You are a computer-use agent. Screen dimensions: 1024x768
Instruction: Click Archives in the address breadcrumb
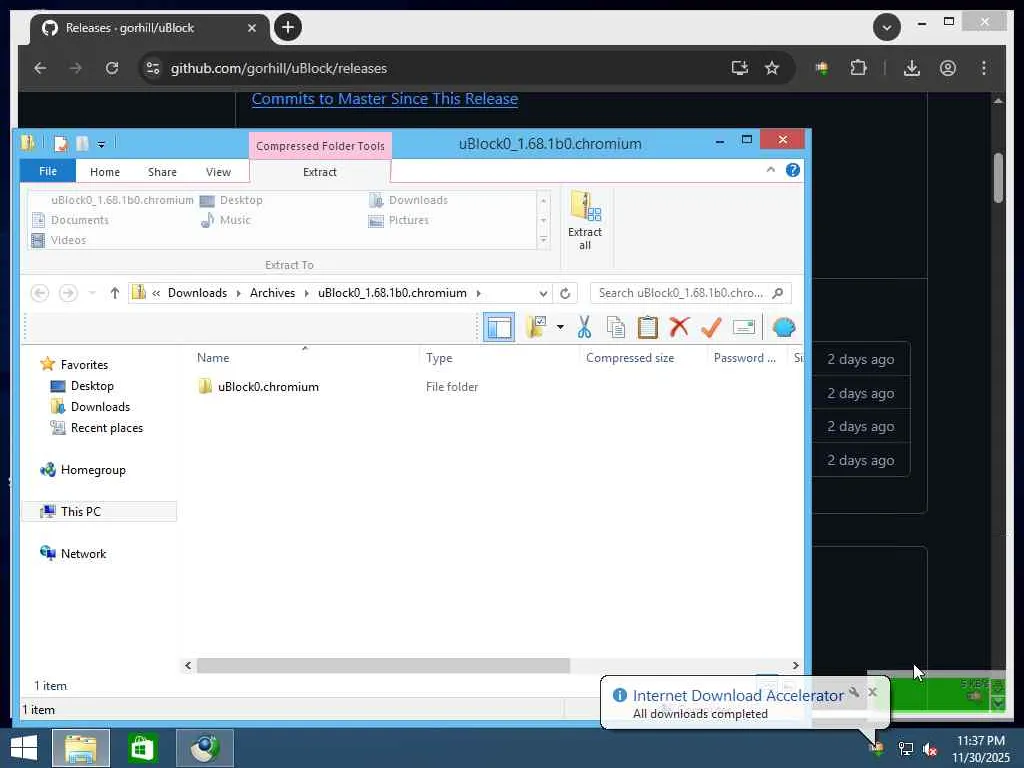(x=272, y=293)
